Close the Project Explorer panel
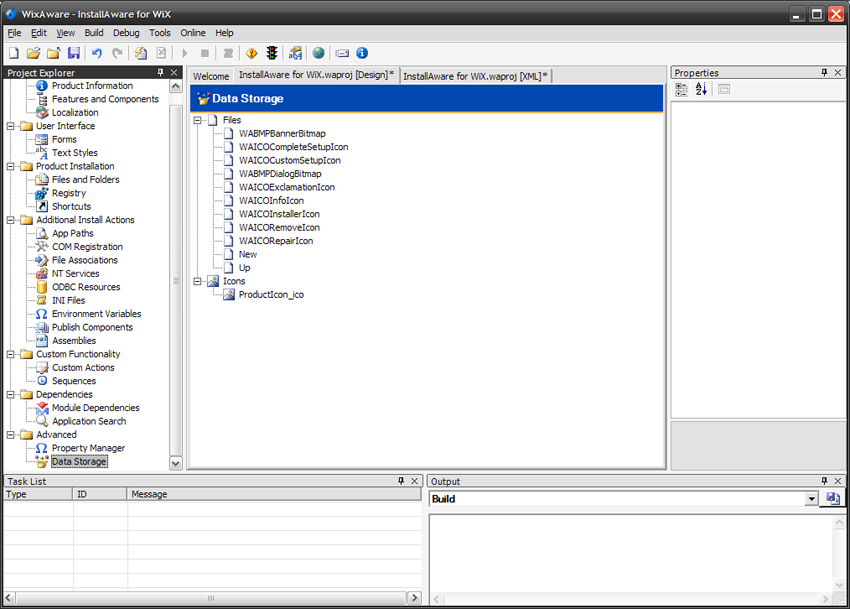Screen dimensions: 850x609 click(174, 72)
